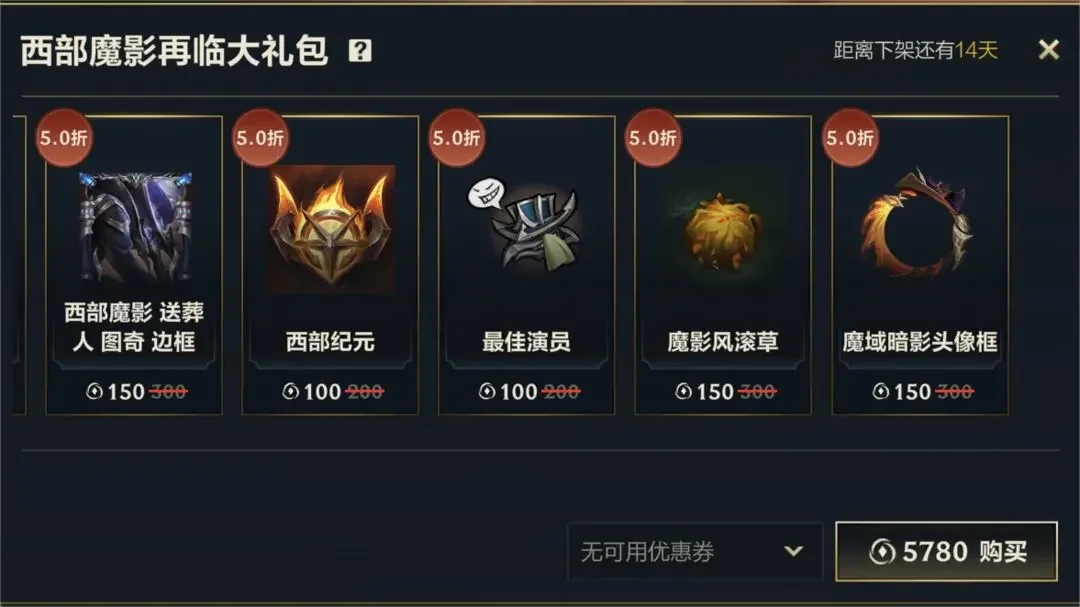1080x607 pixels.
Task: Open the 无可用优惠券 coupon dropdown
Action: click(x=695, y=551)
